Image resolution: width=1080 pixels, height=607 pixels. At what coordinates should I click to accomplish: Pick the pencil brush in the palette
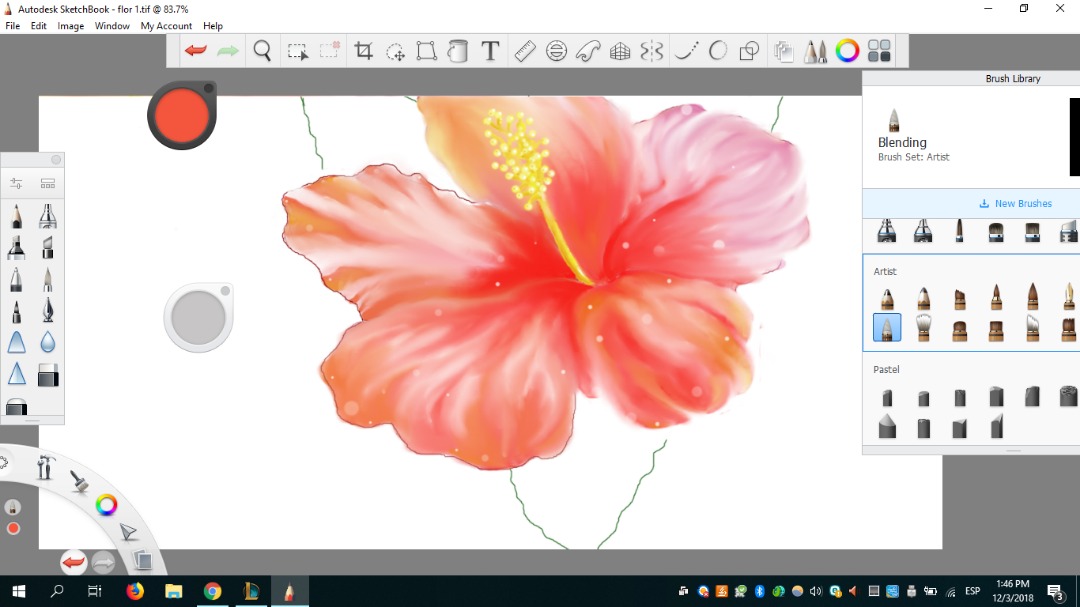click(x=16, y=216)
